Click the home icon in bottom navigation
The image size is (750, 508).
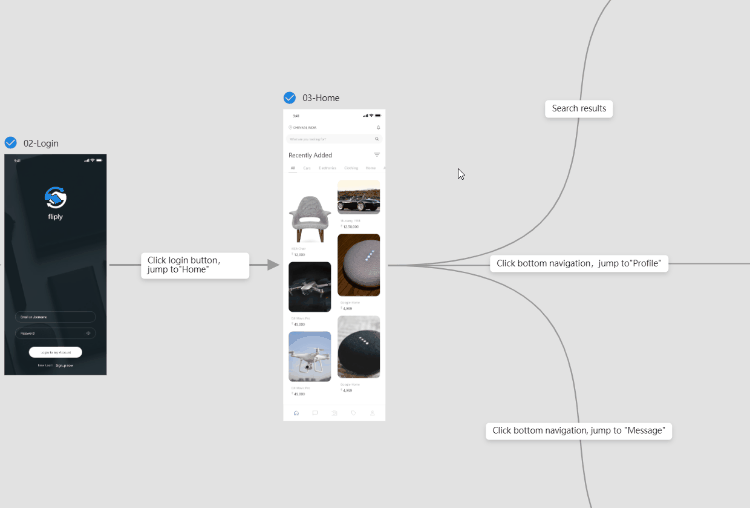[x=296, y=412]
